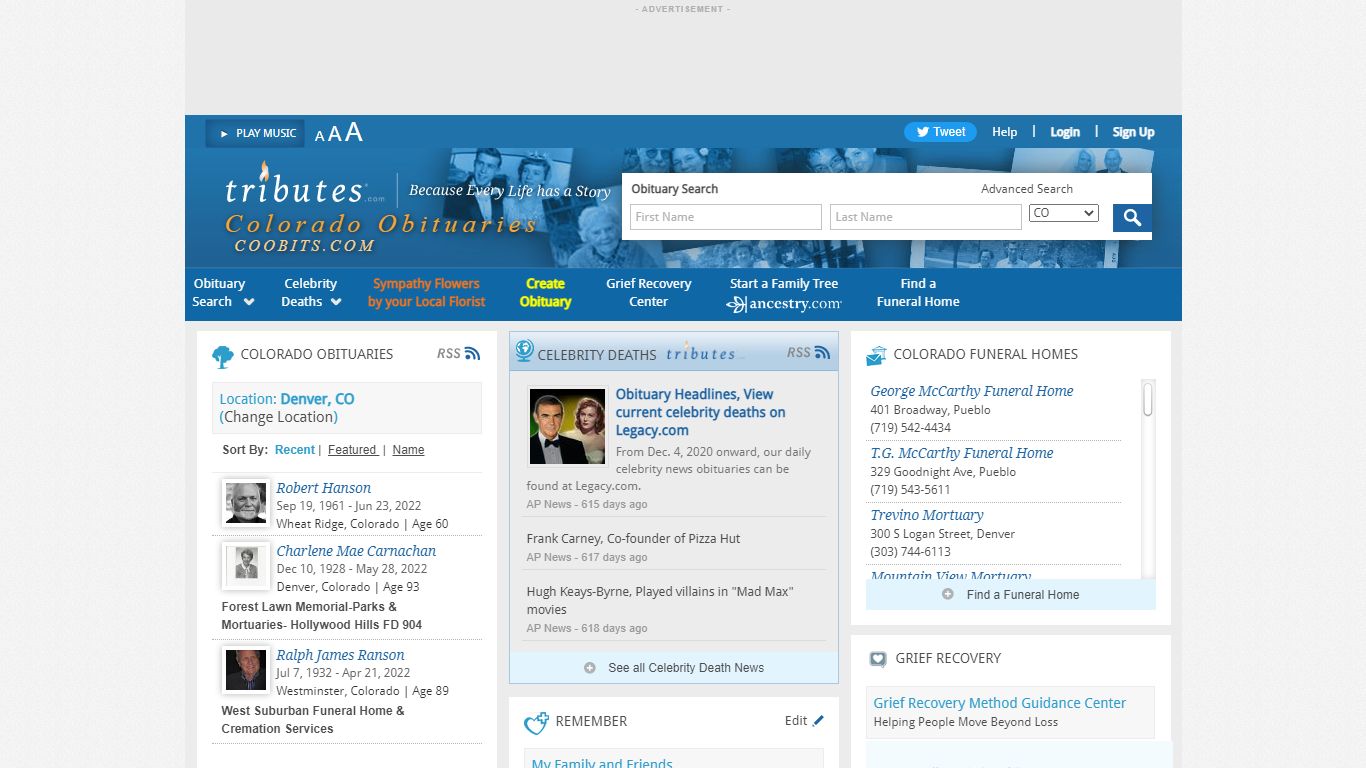Click the globe icon beside Celebrity Deaths
Image resolution: width=1366 pixels, height=768 pixels.
[x=524, y=351]
